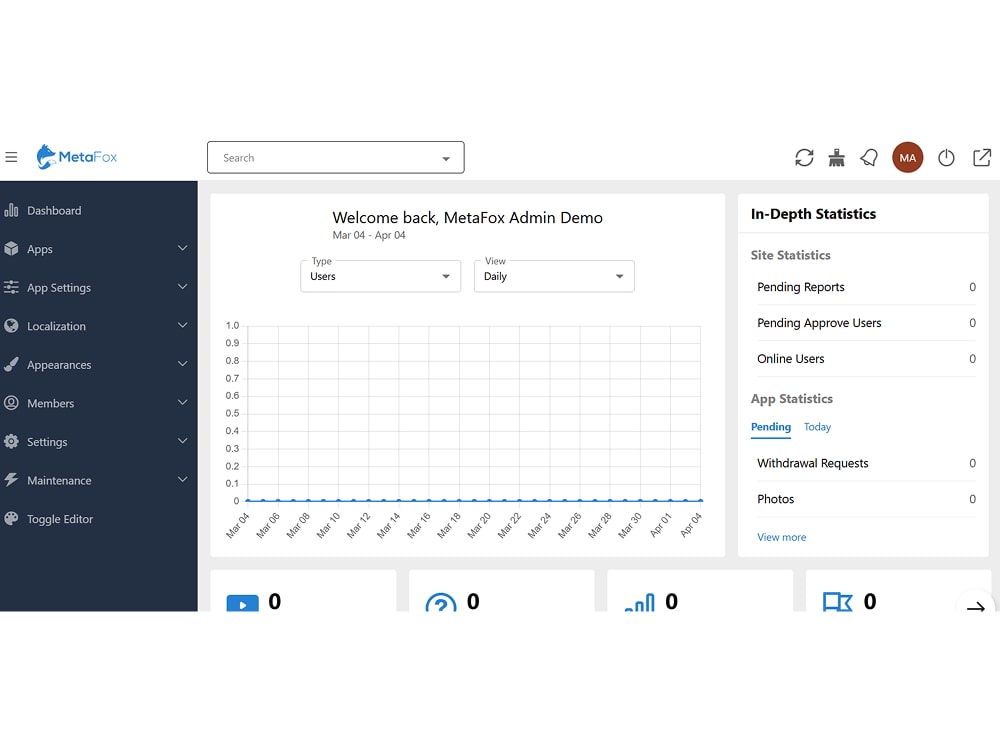
Task: Expand the Localization chevron
Action: click(x=182, y=325)
